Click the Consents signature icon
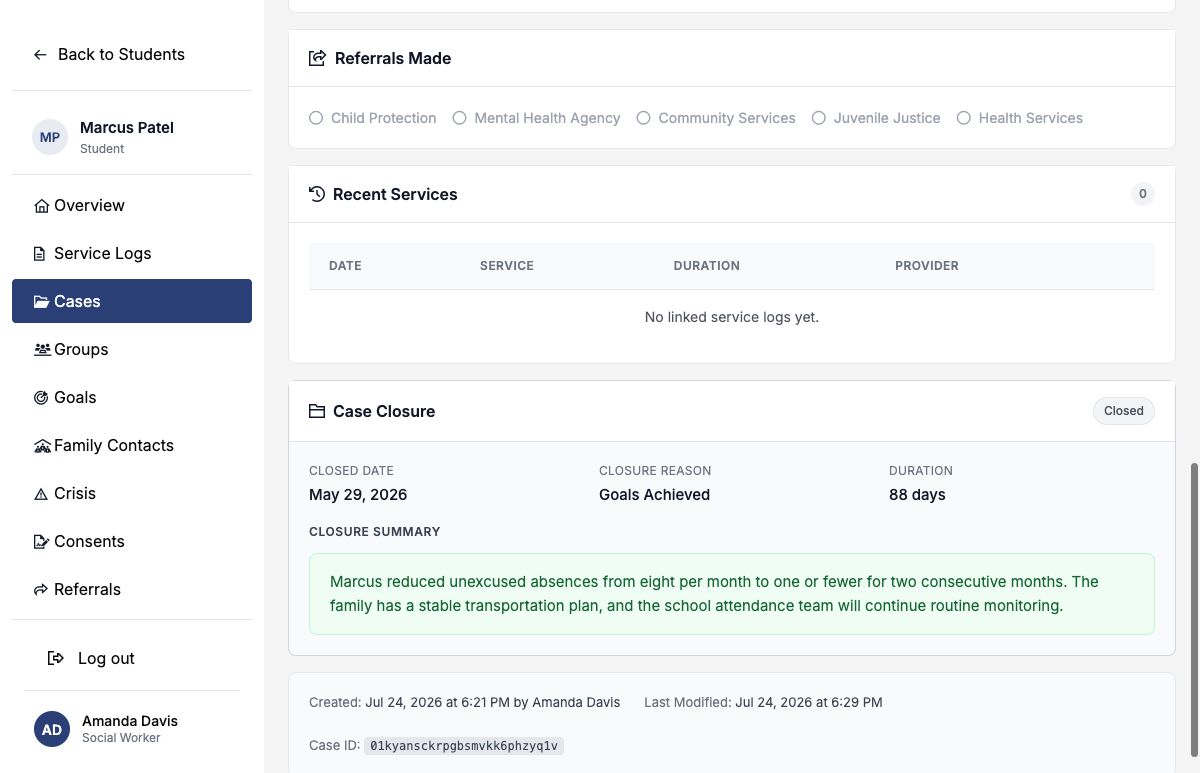This screenshot has width=1200, height=773. (x=41, y=542)
